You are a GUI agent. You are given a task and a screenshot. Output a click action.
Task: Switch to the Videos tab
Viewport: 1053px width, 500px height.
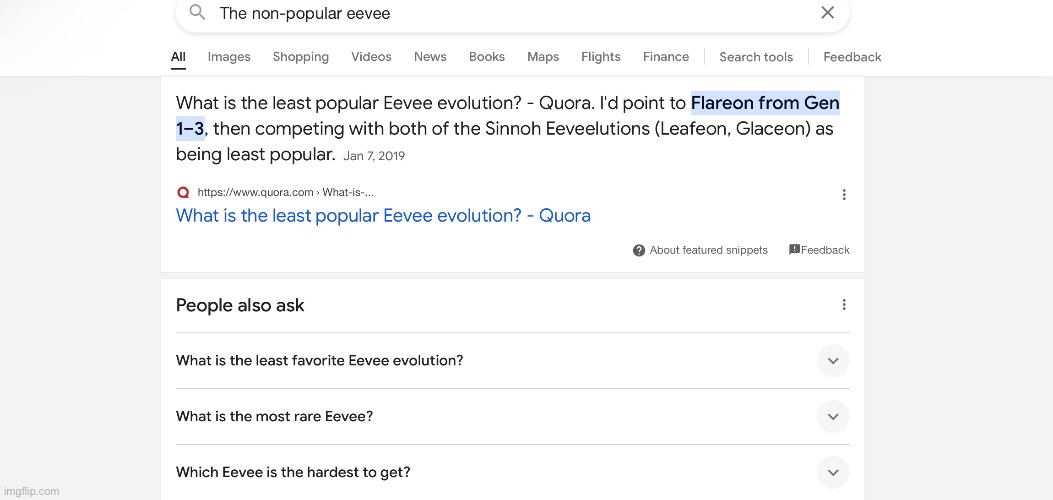click(x=371, y=57)
